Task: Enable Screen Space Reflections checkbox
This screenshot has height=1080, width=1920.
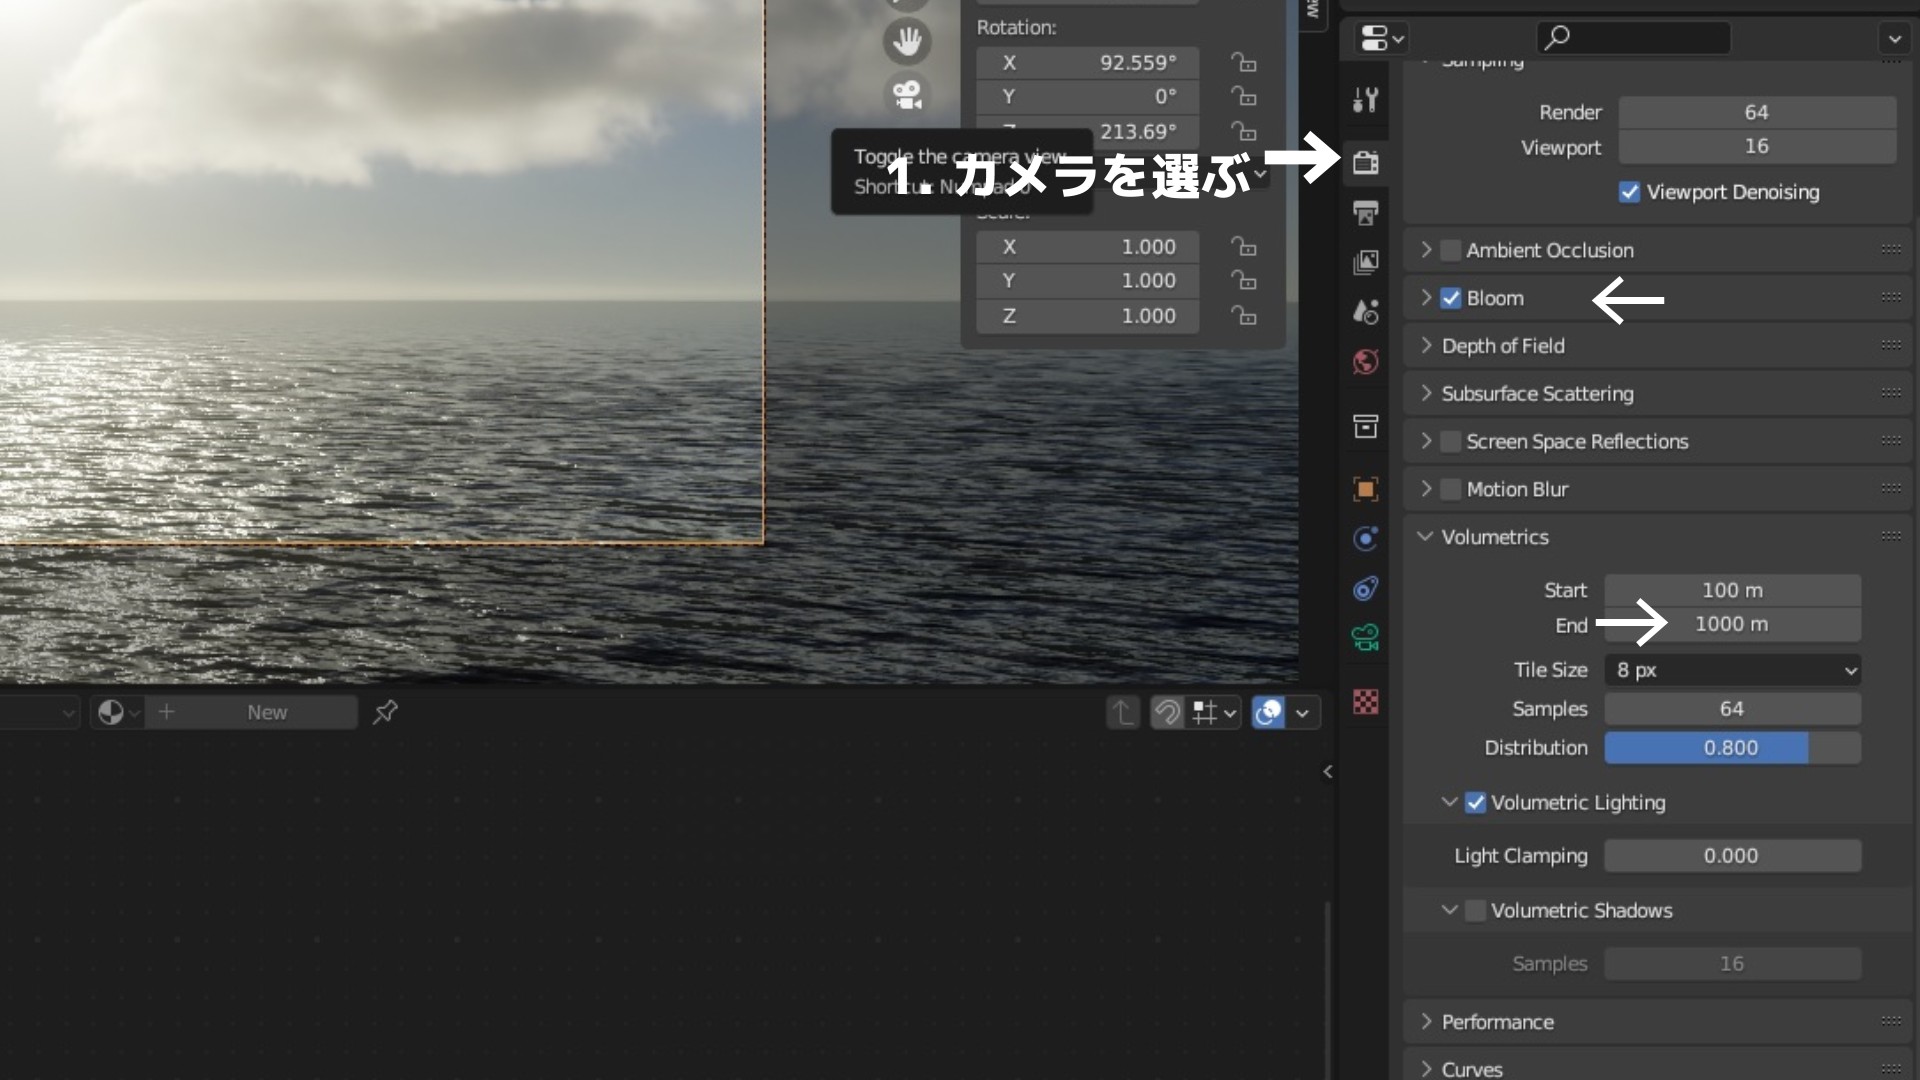Action: (x=1451, y=441)
